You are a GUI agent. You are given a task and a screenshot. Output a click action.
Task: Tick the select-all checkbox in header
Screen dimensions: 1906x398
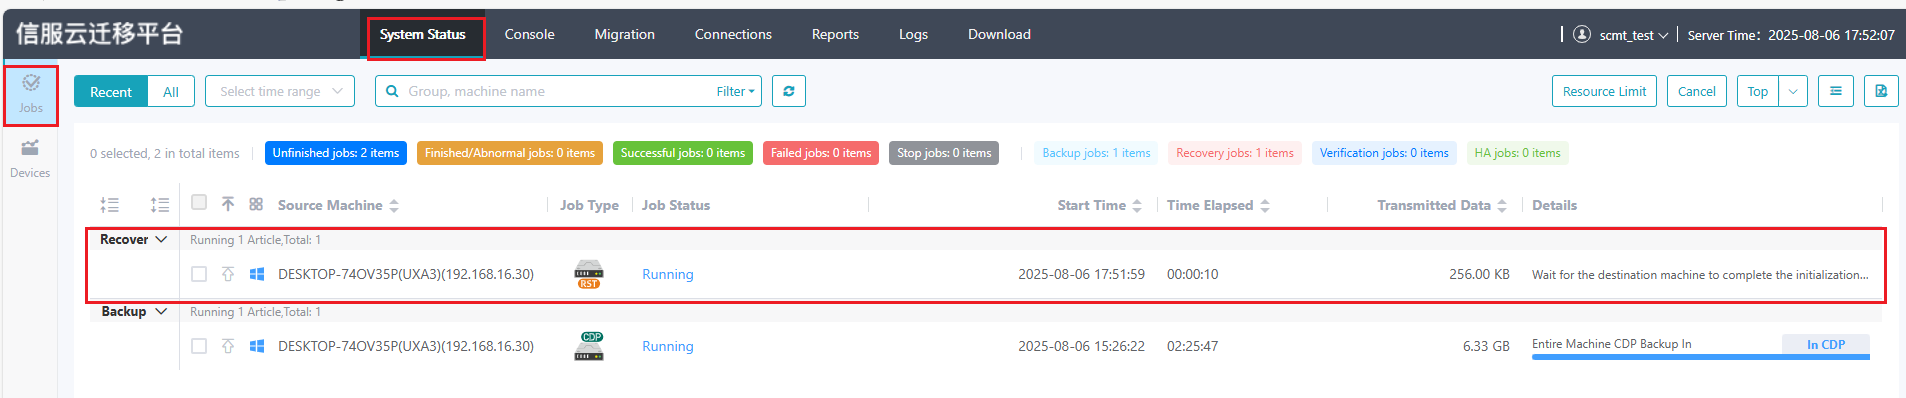(x=199, y=203)
